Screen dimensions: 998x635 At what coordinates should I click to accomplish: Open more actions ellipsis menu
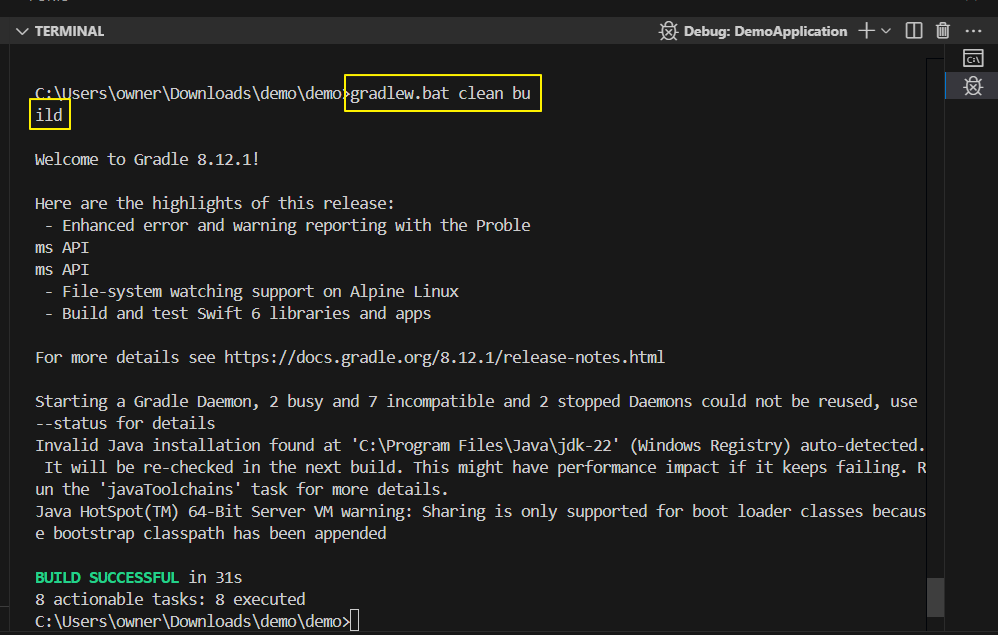973,31
